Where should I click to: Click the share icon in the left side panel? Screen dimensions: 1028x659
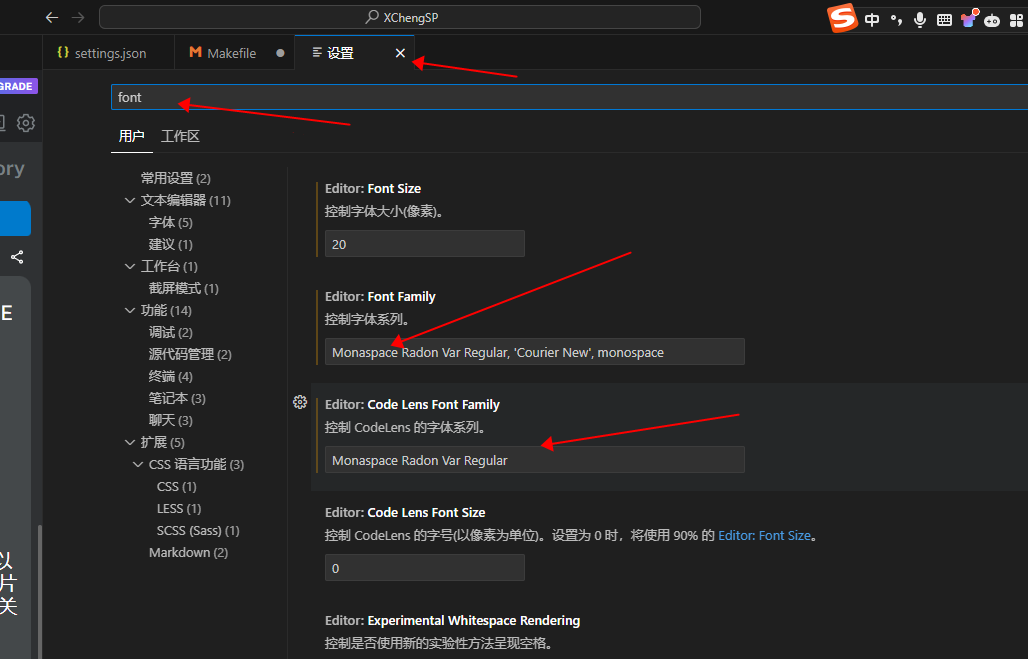click(x=17, y=257)
